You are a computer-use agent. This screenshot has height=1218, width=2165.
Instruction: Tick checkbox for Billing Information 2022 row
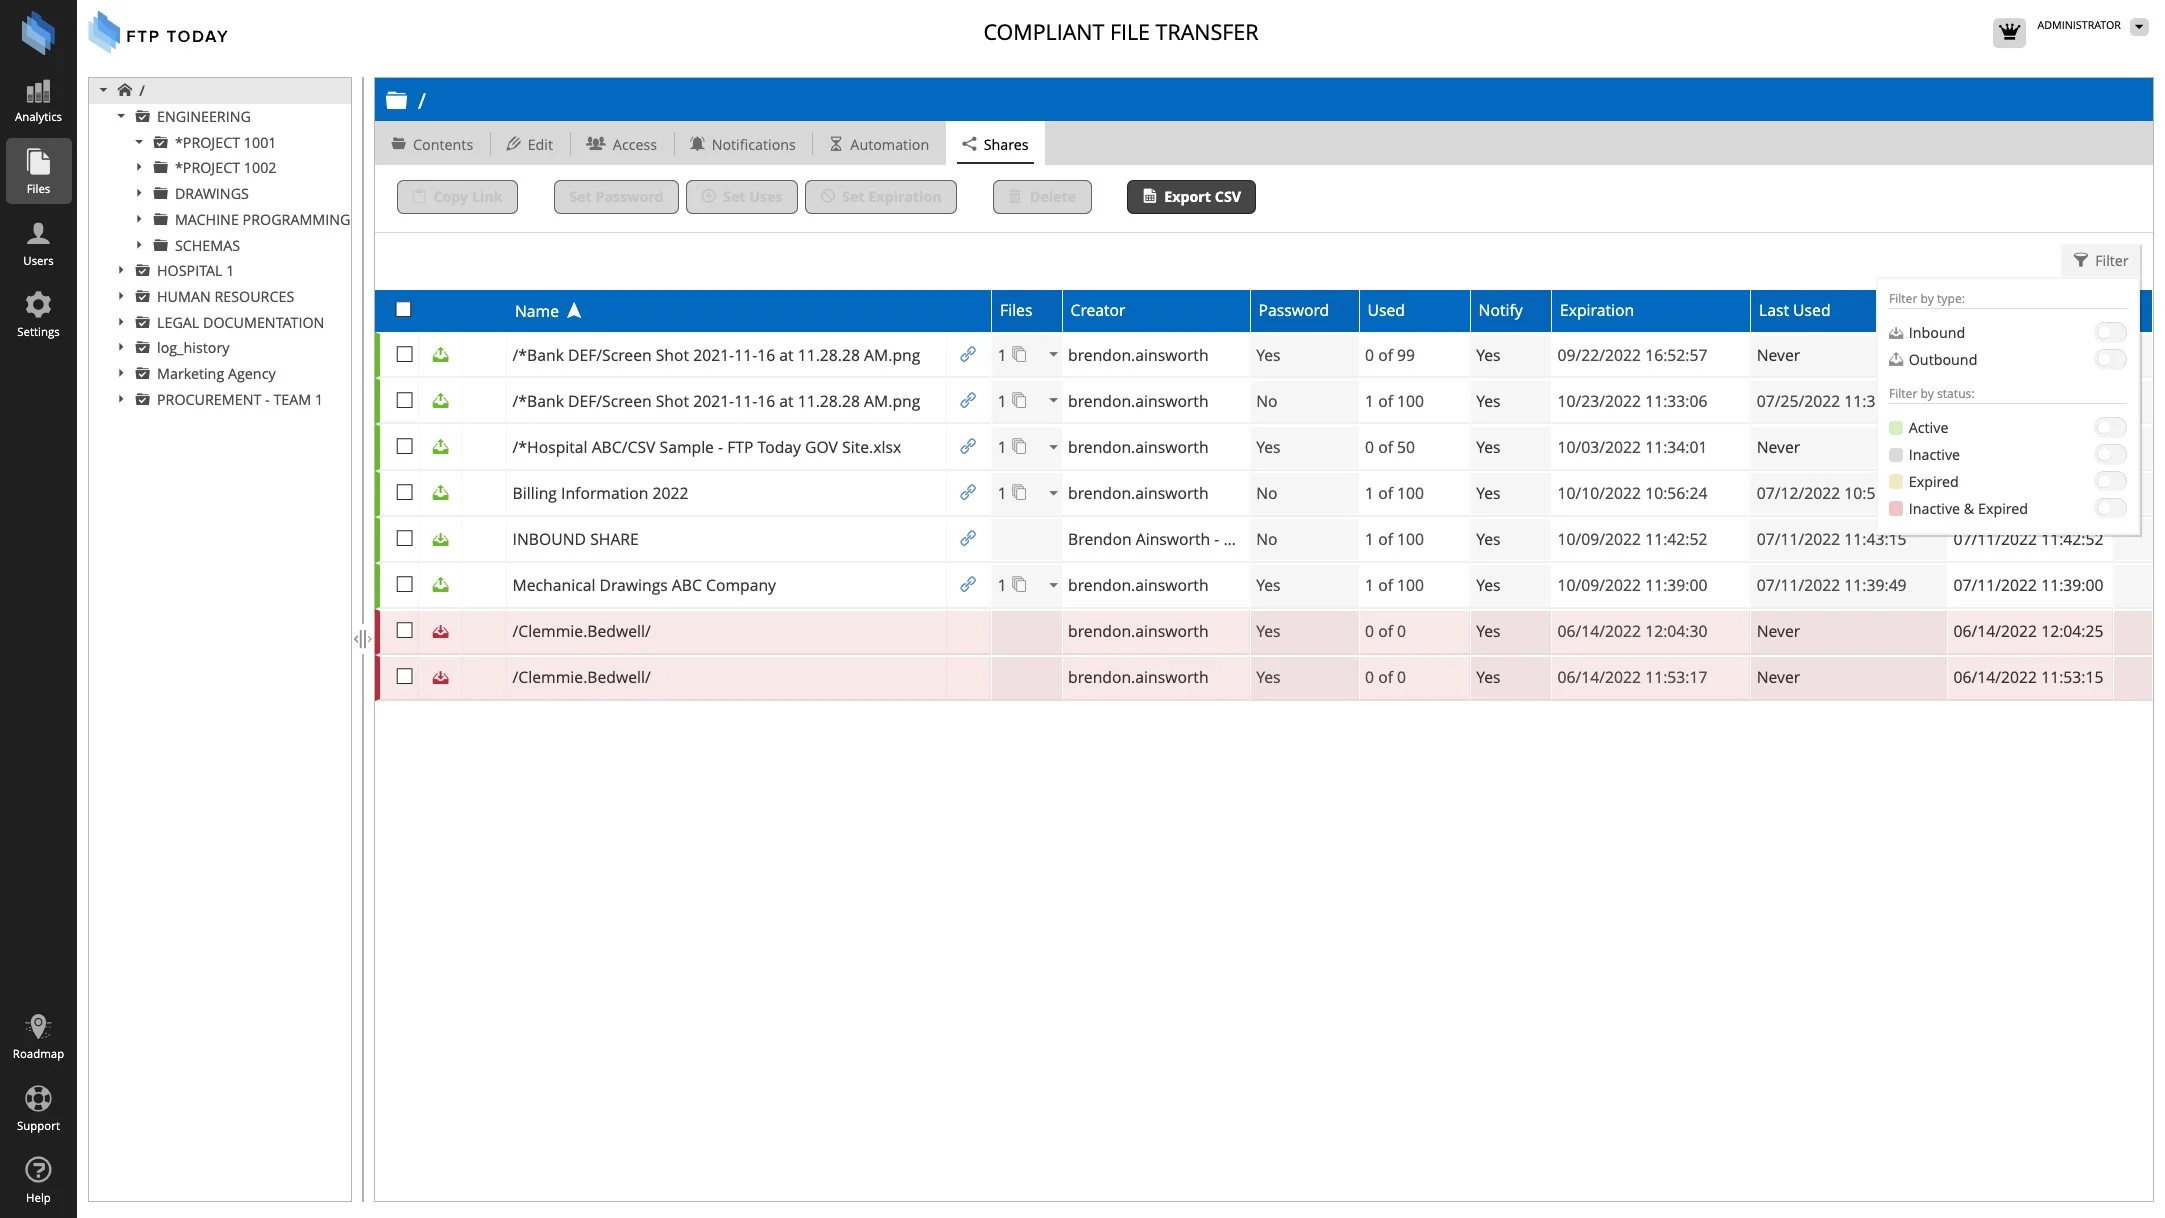point(404,493)
